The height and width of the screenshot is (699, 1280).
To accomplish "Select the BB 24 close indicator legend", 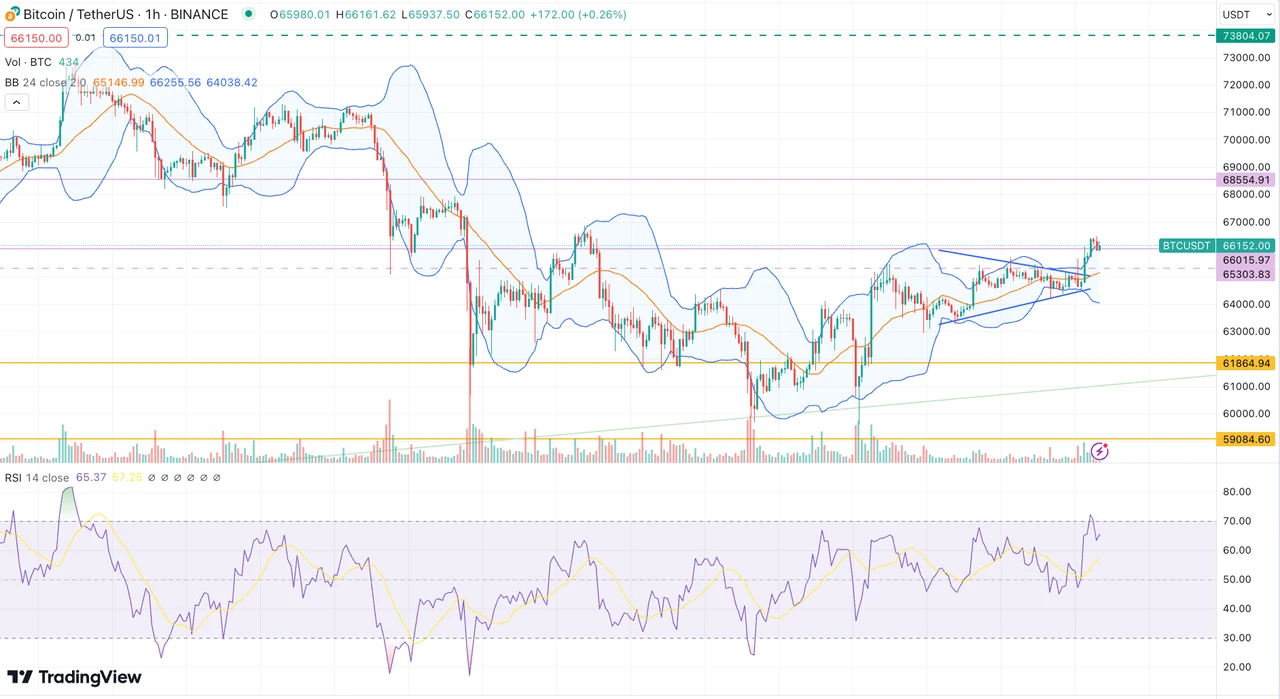I will click(45, 82).
